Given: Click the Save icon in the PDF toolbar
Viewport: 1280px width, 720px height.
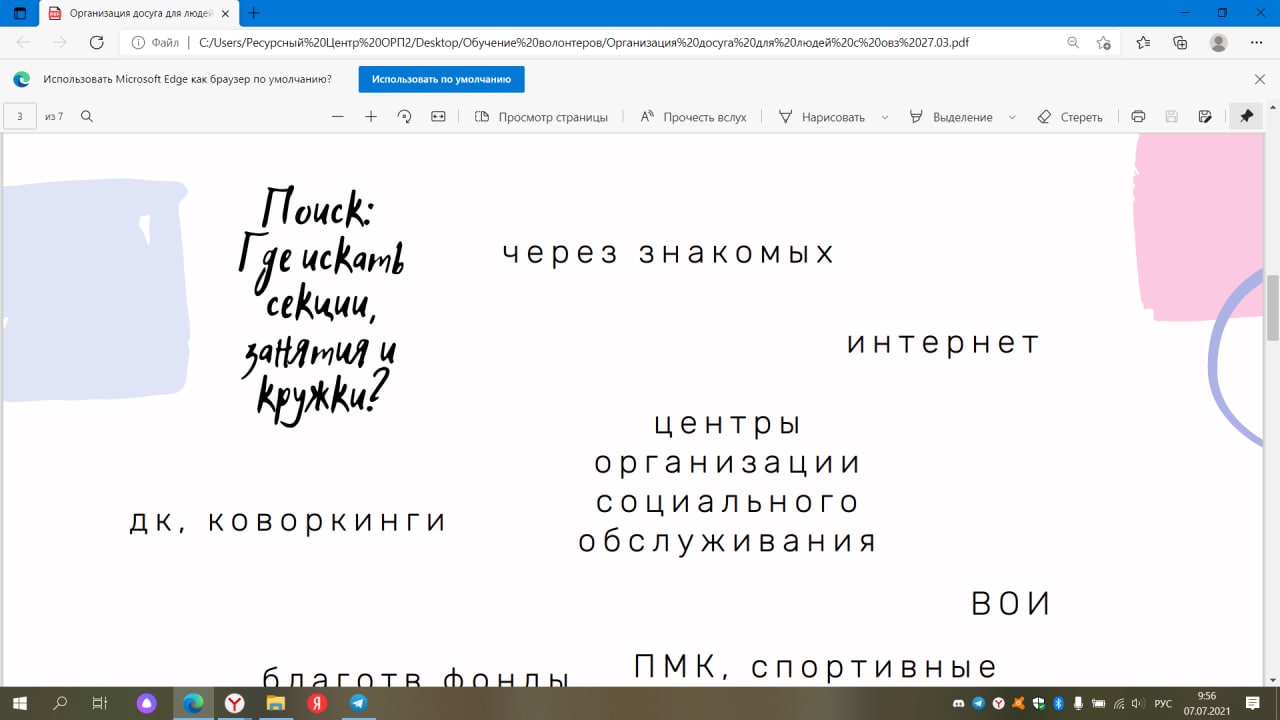Looking at the screenshot, I should click(x=1172, y=116).
